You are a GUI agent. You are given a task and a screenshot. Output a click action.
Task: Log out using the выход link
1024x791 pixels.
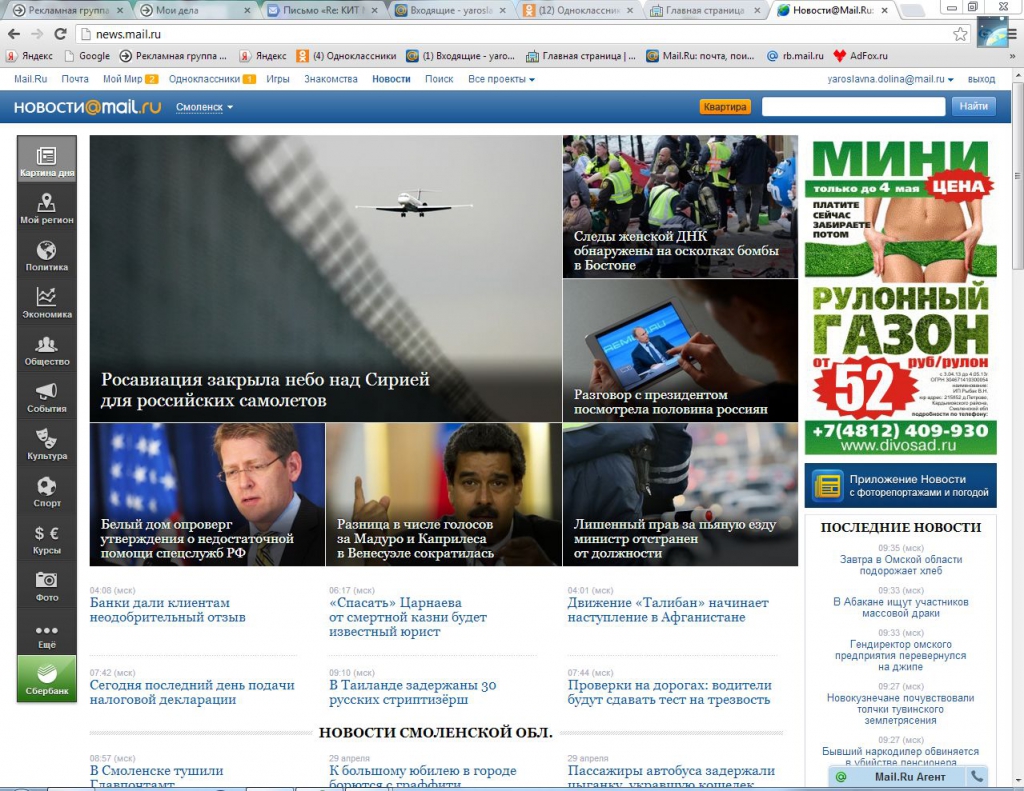tap(981, 79)
